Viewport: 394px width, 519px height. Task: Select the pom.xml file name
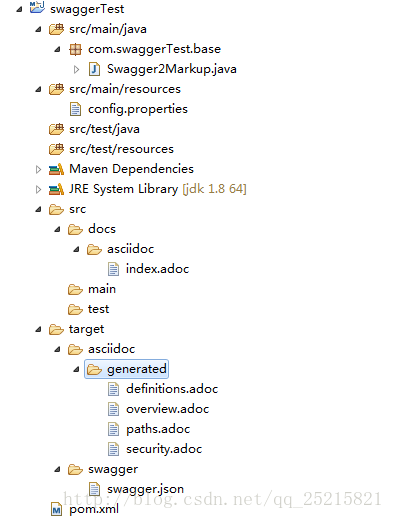(x=94, y=509)
